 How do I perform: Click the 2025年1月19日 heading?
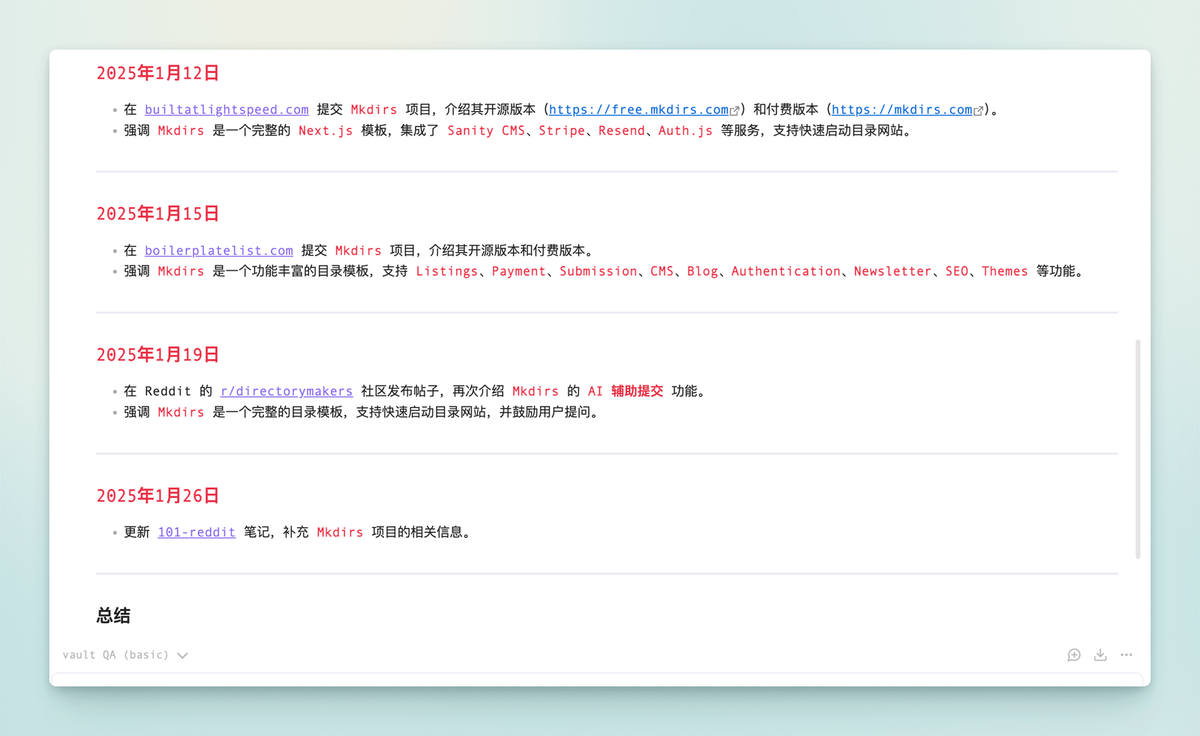(157, 355)
